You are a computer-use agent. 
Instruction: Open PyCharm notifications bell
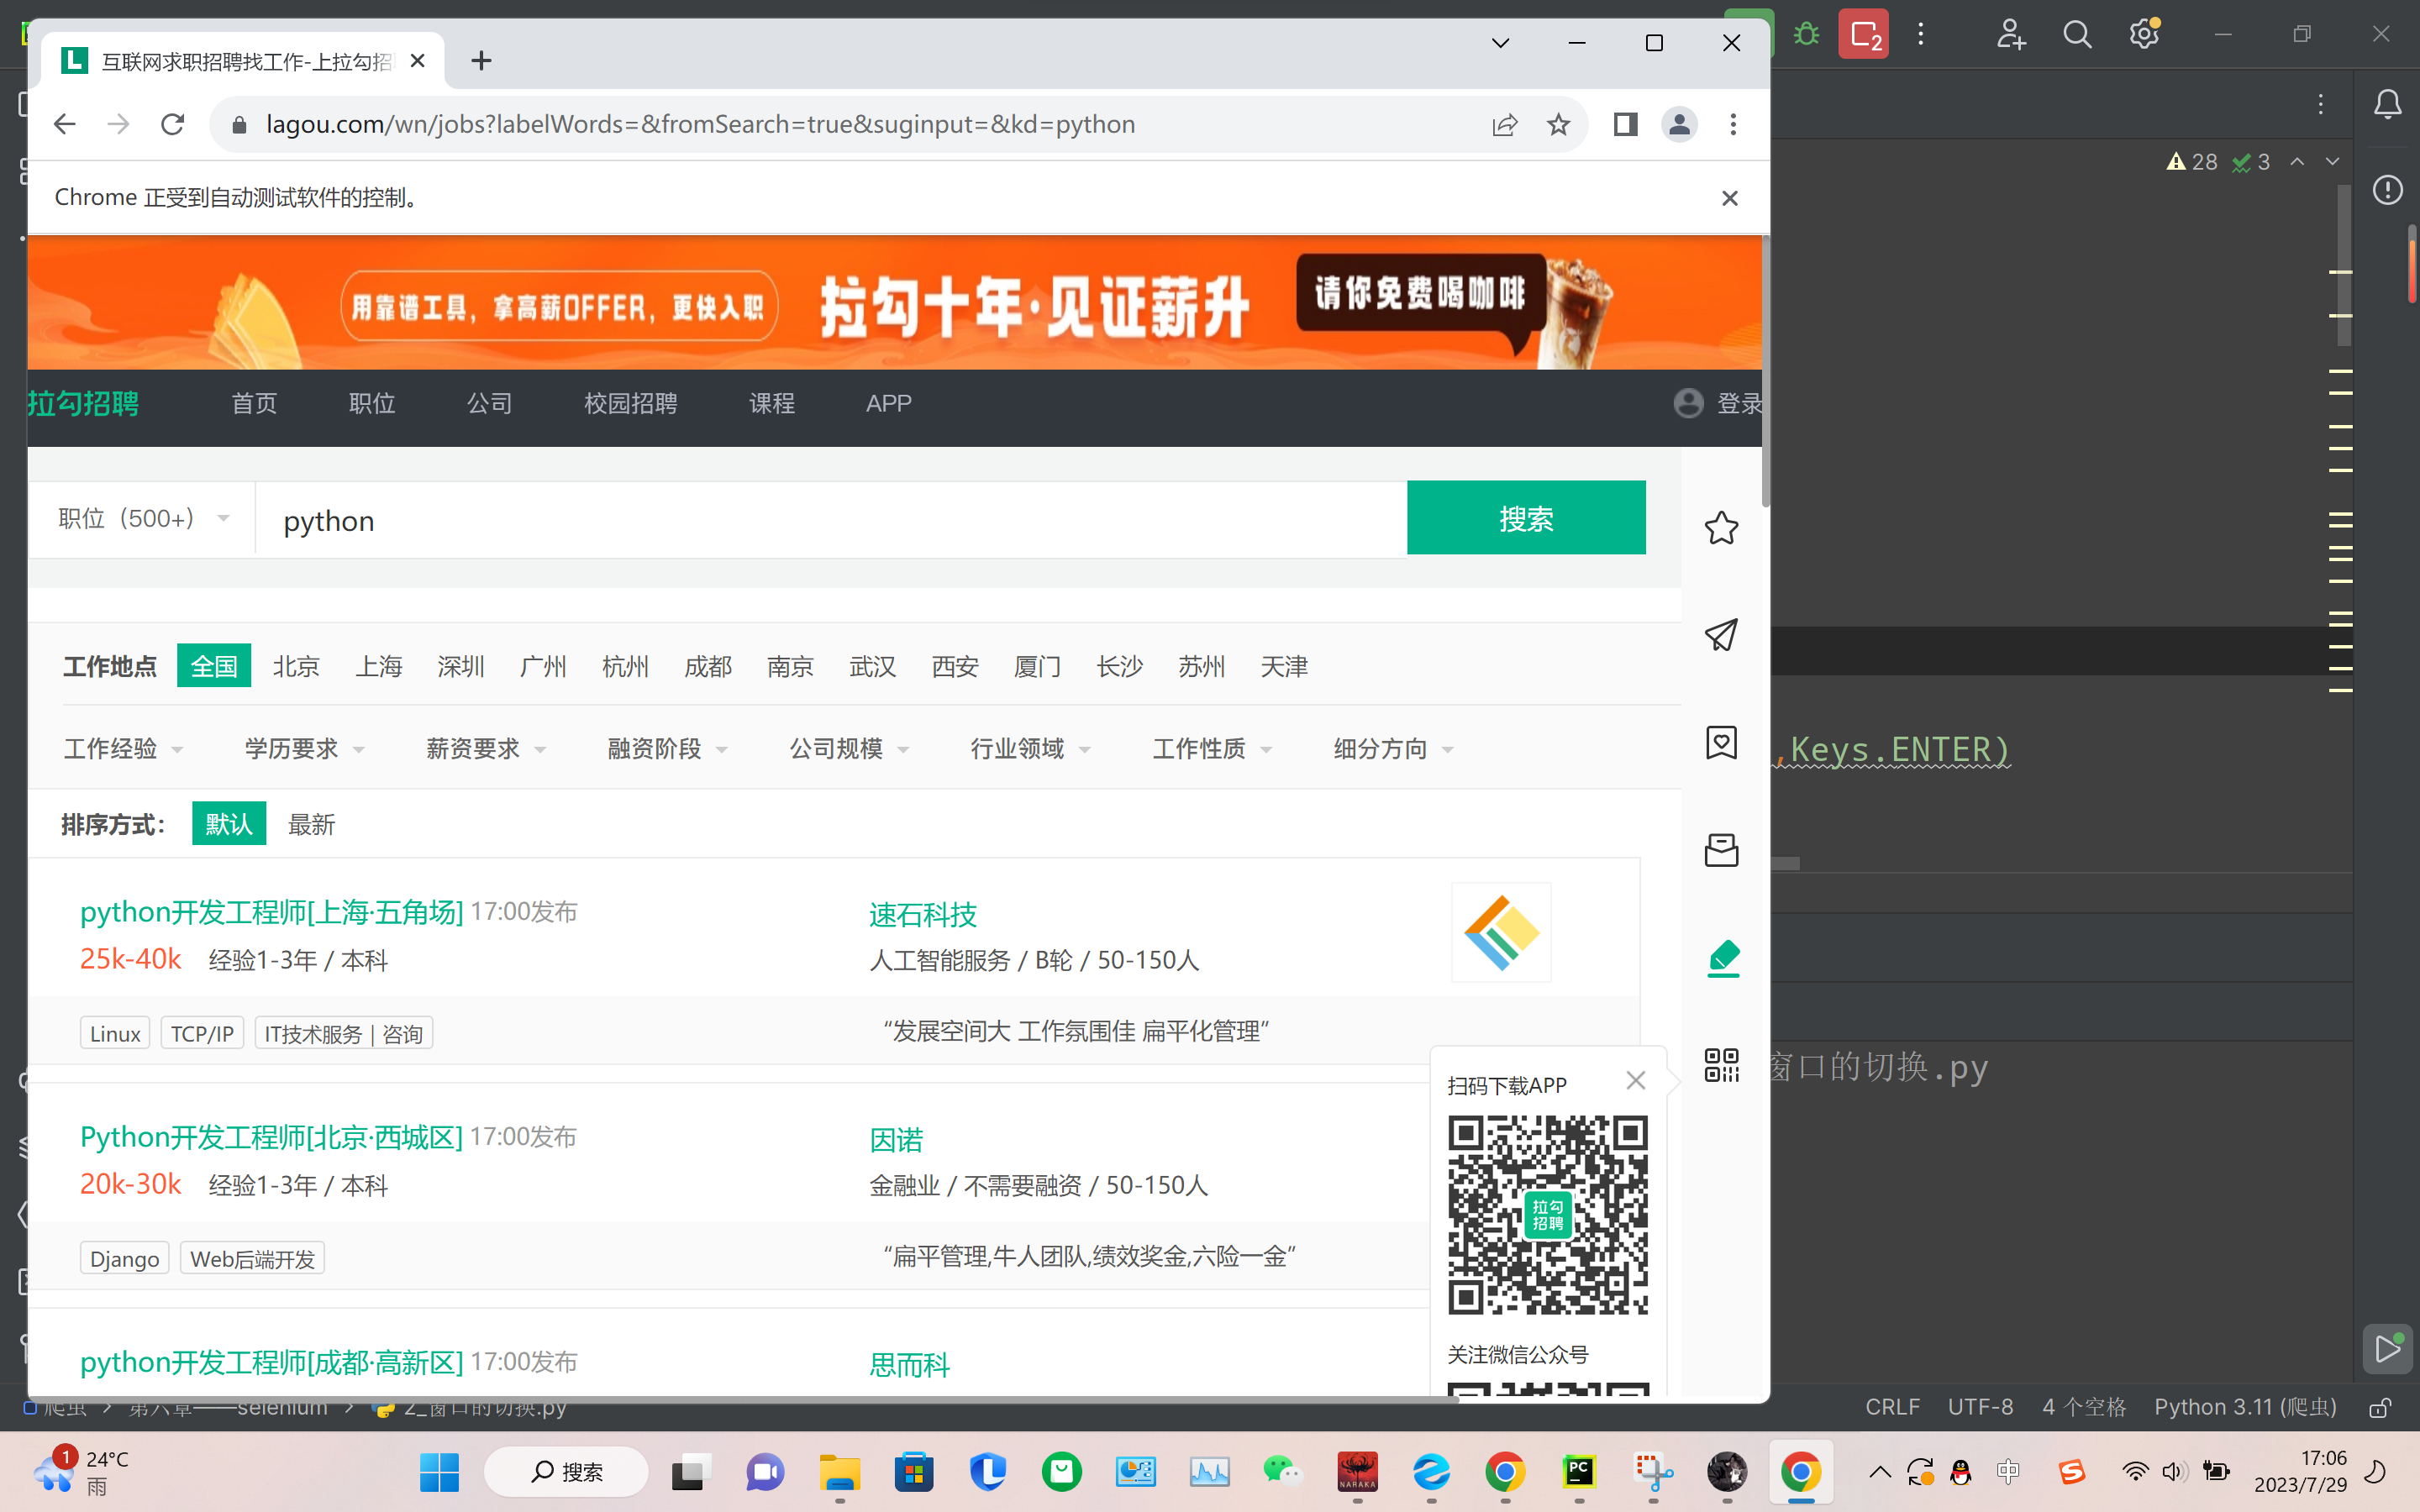tap(2387, 104)
